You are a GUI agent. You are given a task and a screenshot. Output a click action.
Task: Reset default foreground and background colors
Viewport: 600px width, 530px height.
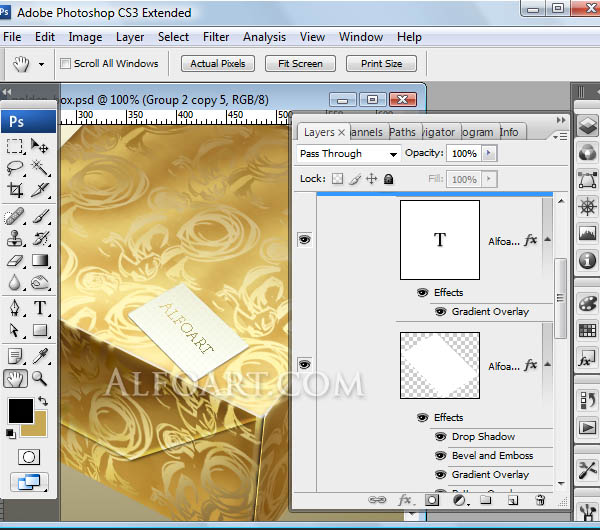(11, 434)
